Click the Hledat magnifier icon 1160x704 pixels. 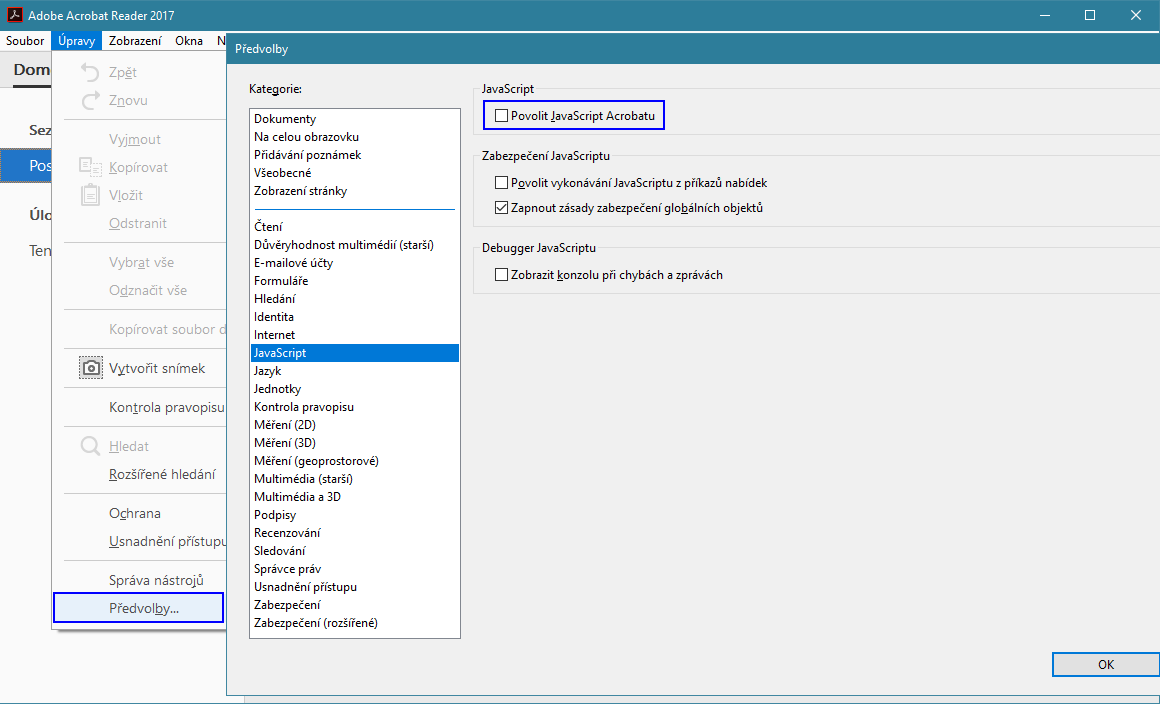click(x=90, y=447)
